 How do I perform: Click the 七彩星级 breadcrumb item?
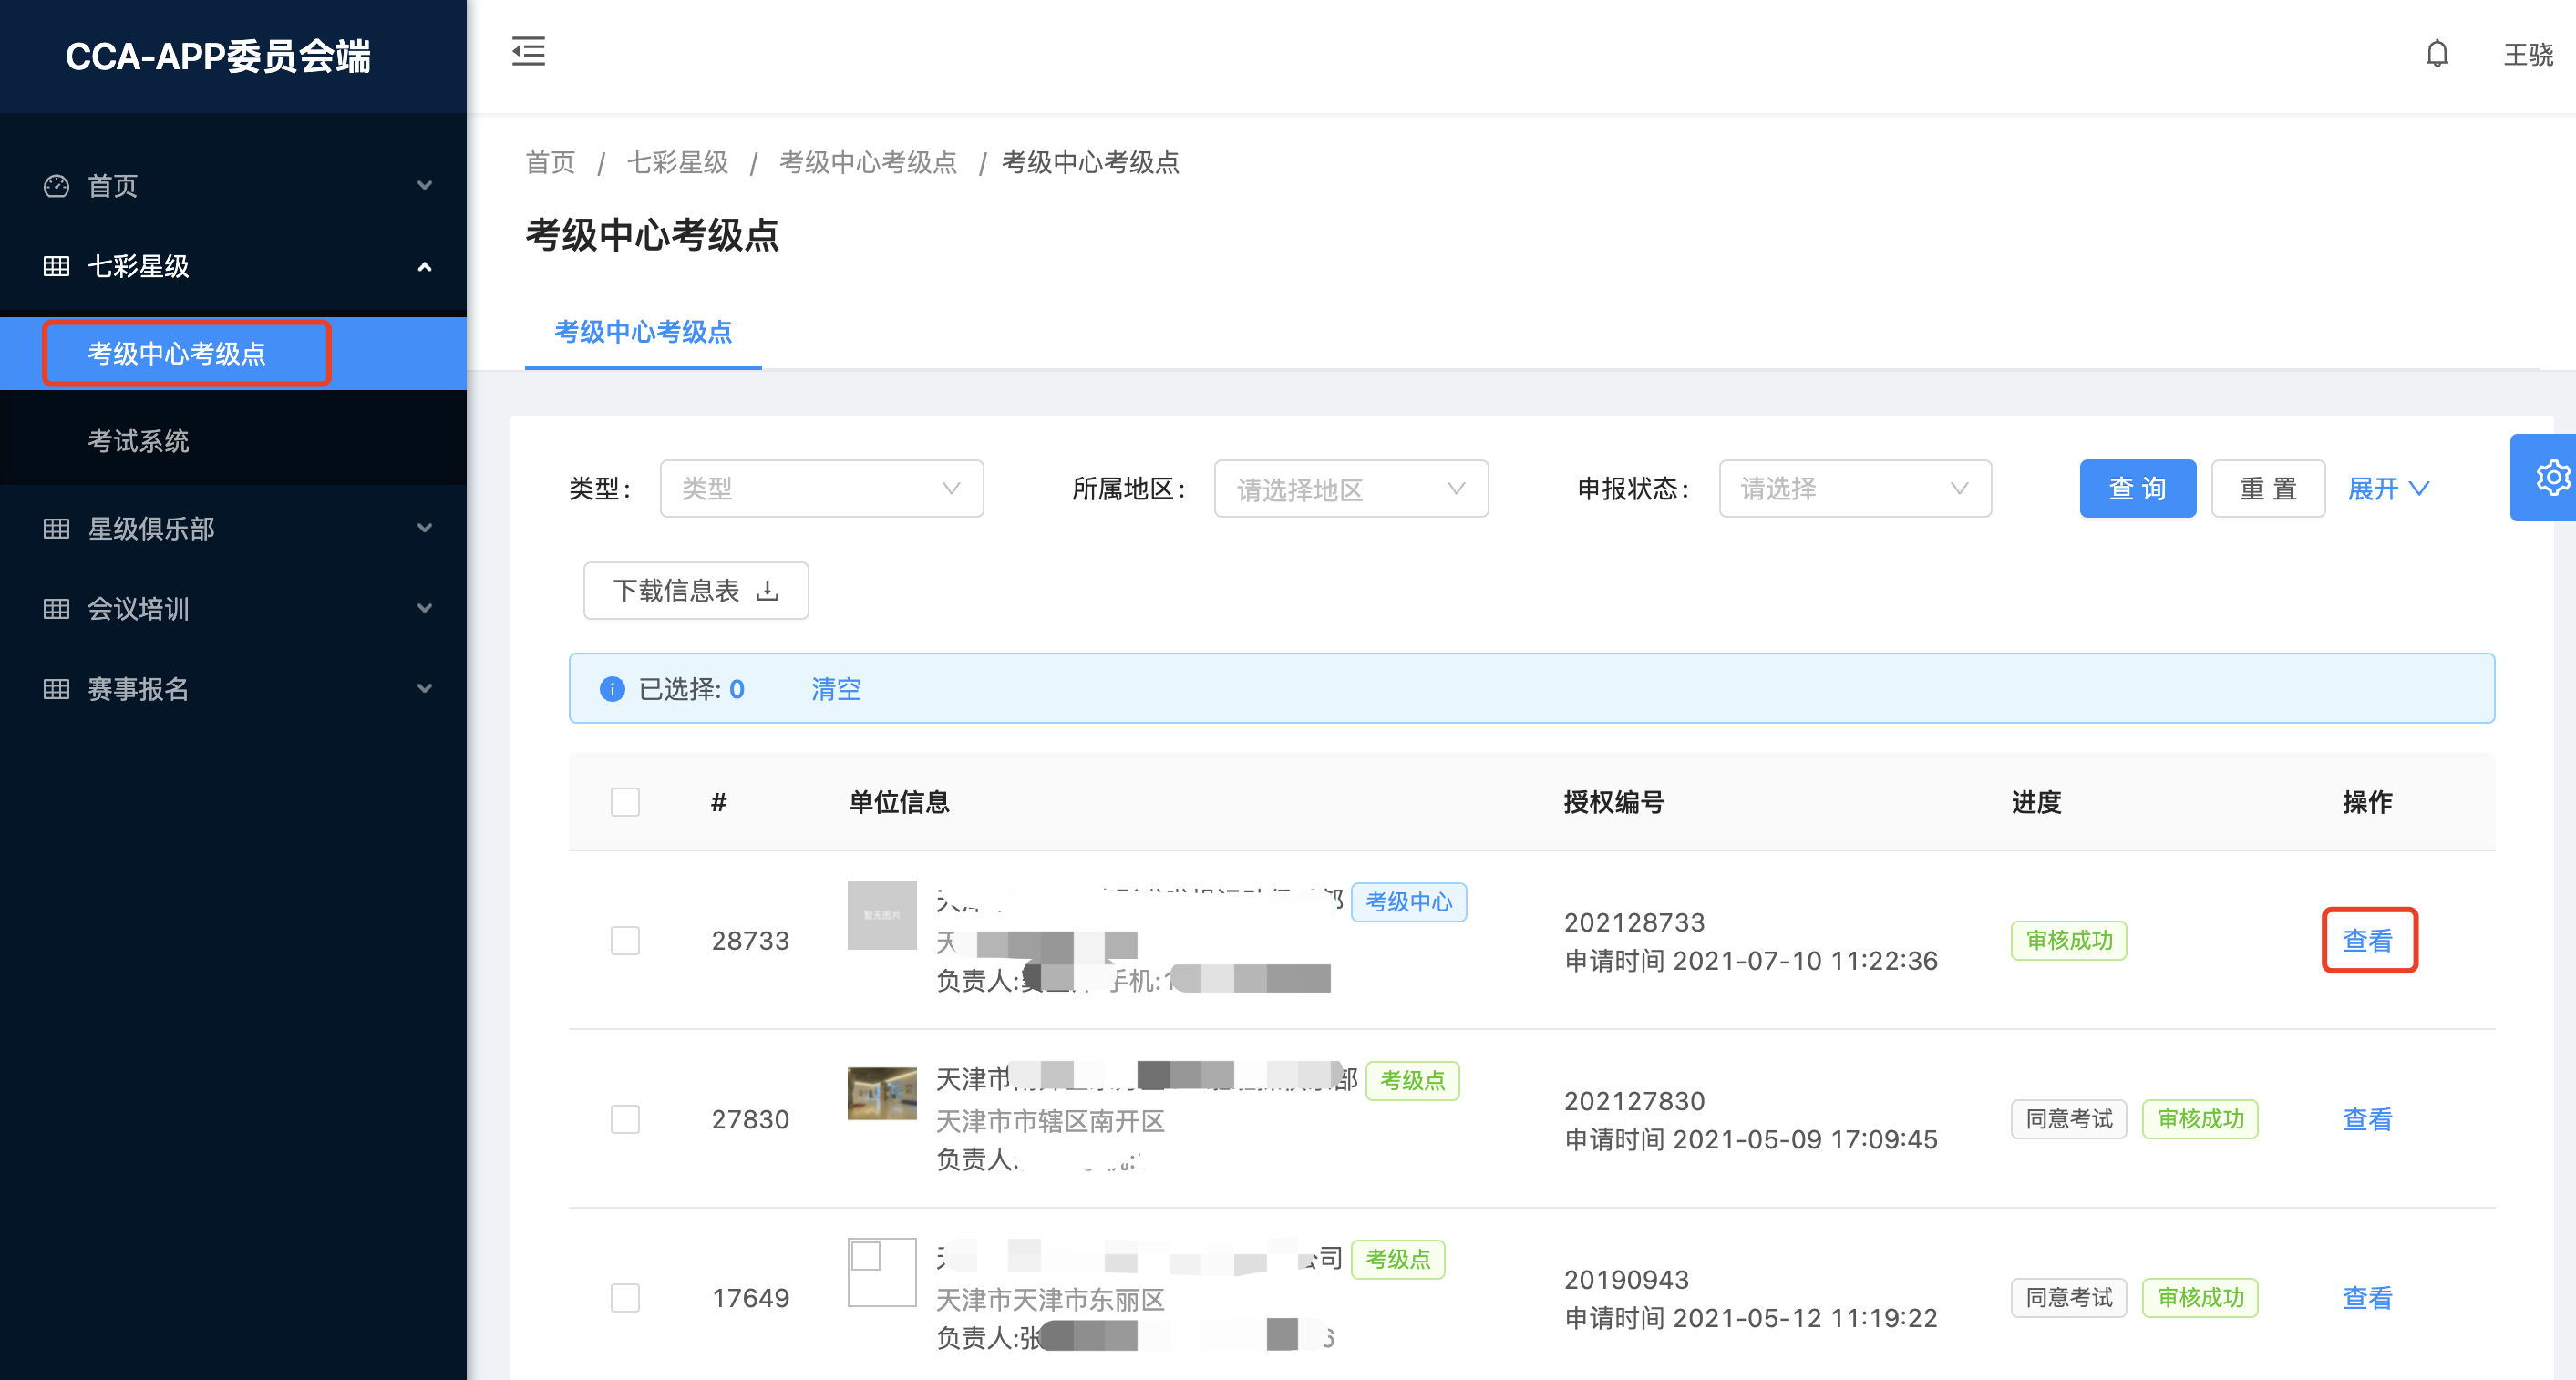pyautogui.click(x=677, y=162)
